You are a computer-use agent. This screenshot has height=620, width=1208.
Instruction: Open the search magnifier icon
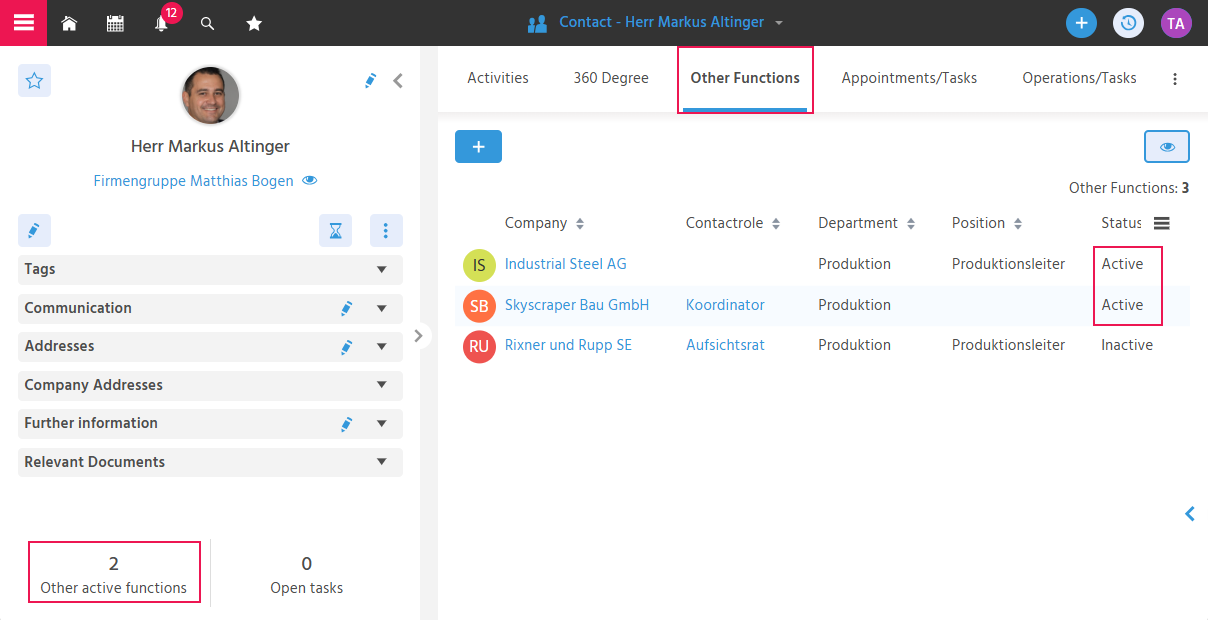[208, 23]
